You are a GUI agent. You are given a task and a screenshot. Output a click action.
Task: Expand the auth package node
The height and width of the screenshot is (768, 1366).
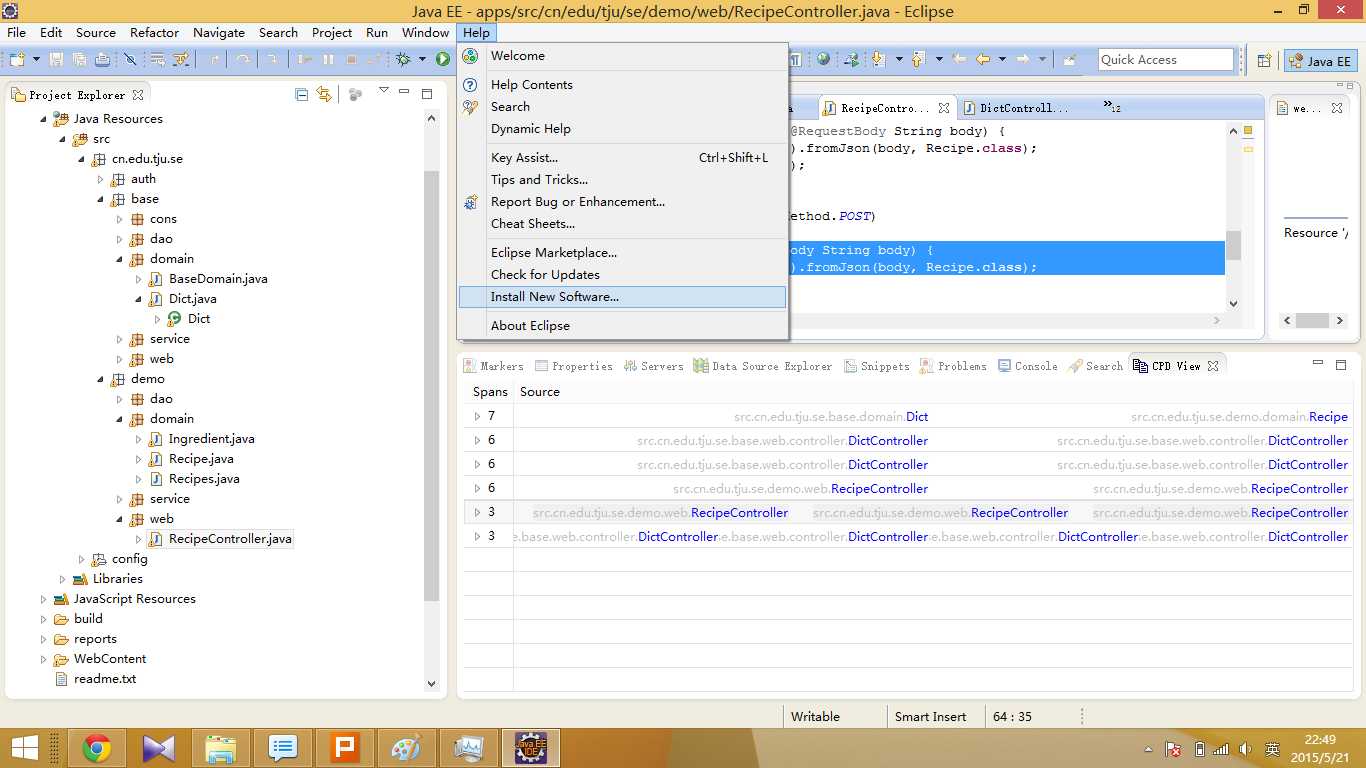101,179
